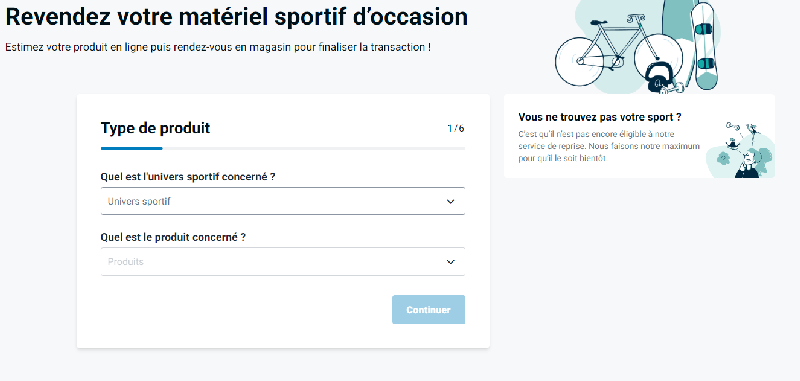800x381 pixels.
Task: Click the 'Type de produit' heading
Action: 155,128
